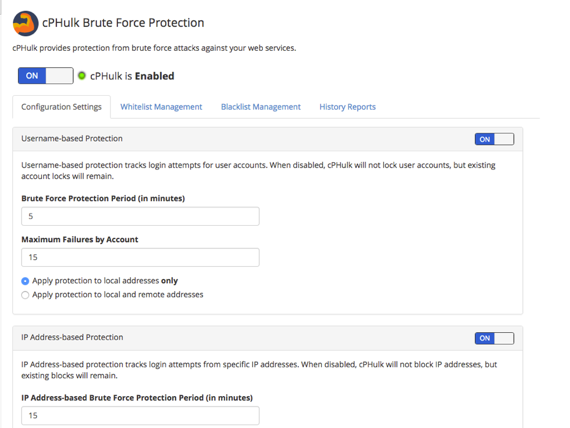Click the cPHulk is Enabled status text
The width and height of the screenshot is (570, 428).
132,76
